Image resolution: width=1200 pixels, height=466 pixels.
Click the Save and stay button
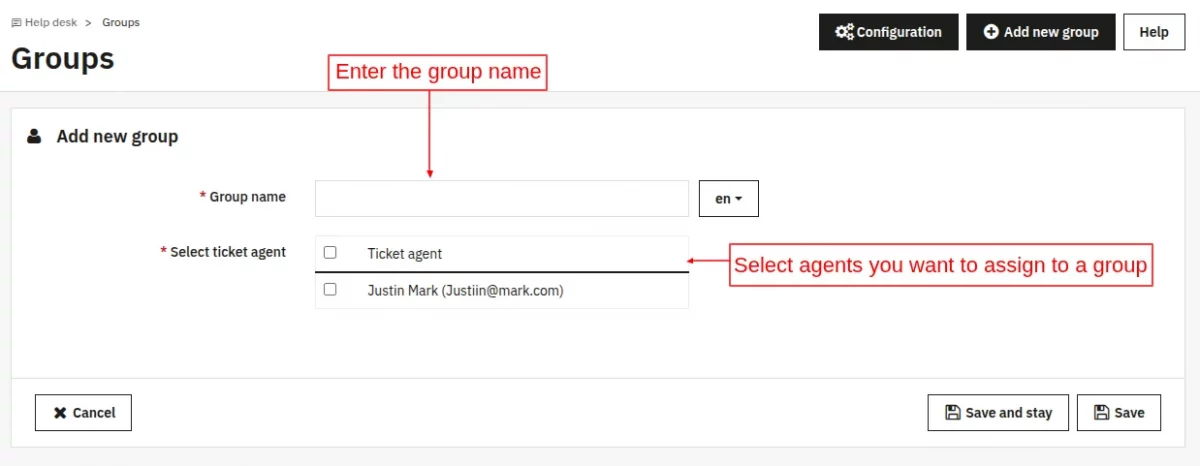pyautogui.click(x=998, y=412)
